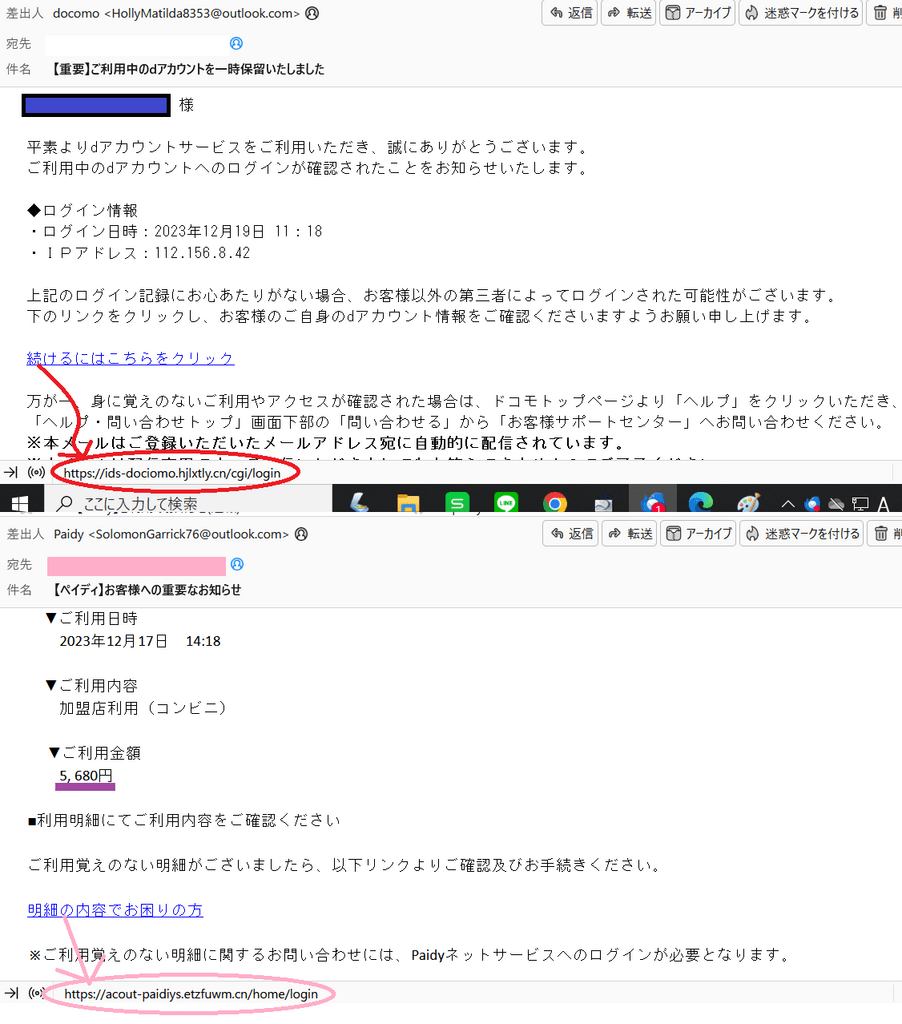Click Forward (転送) in the docomo email
This screenshot has width=902, height=1024.
coord(630,13)
